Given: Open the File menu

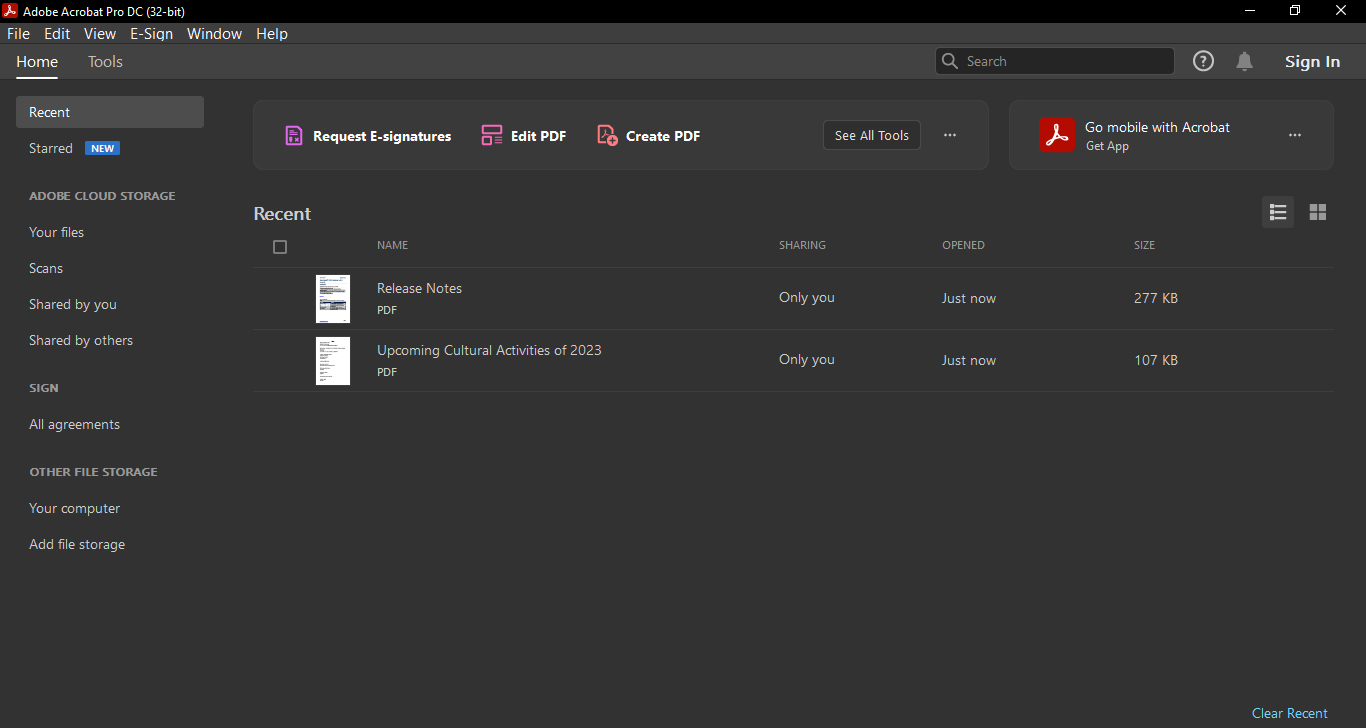Looking at the screenshot, I should point(18,33).
